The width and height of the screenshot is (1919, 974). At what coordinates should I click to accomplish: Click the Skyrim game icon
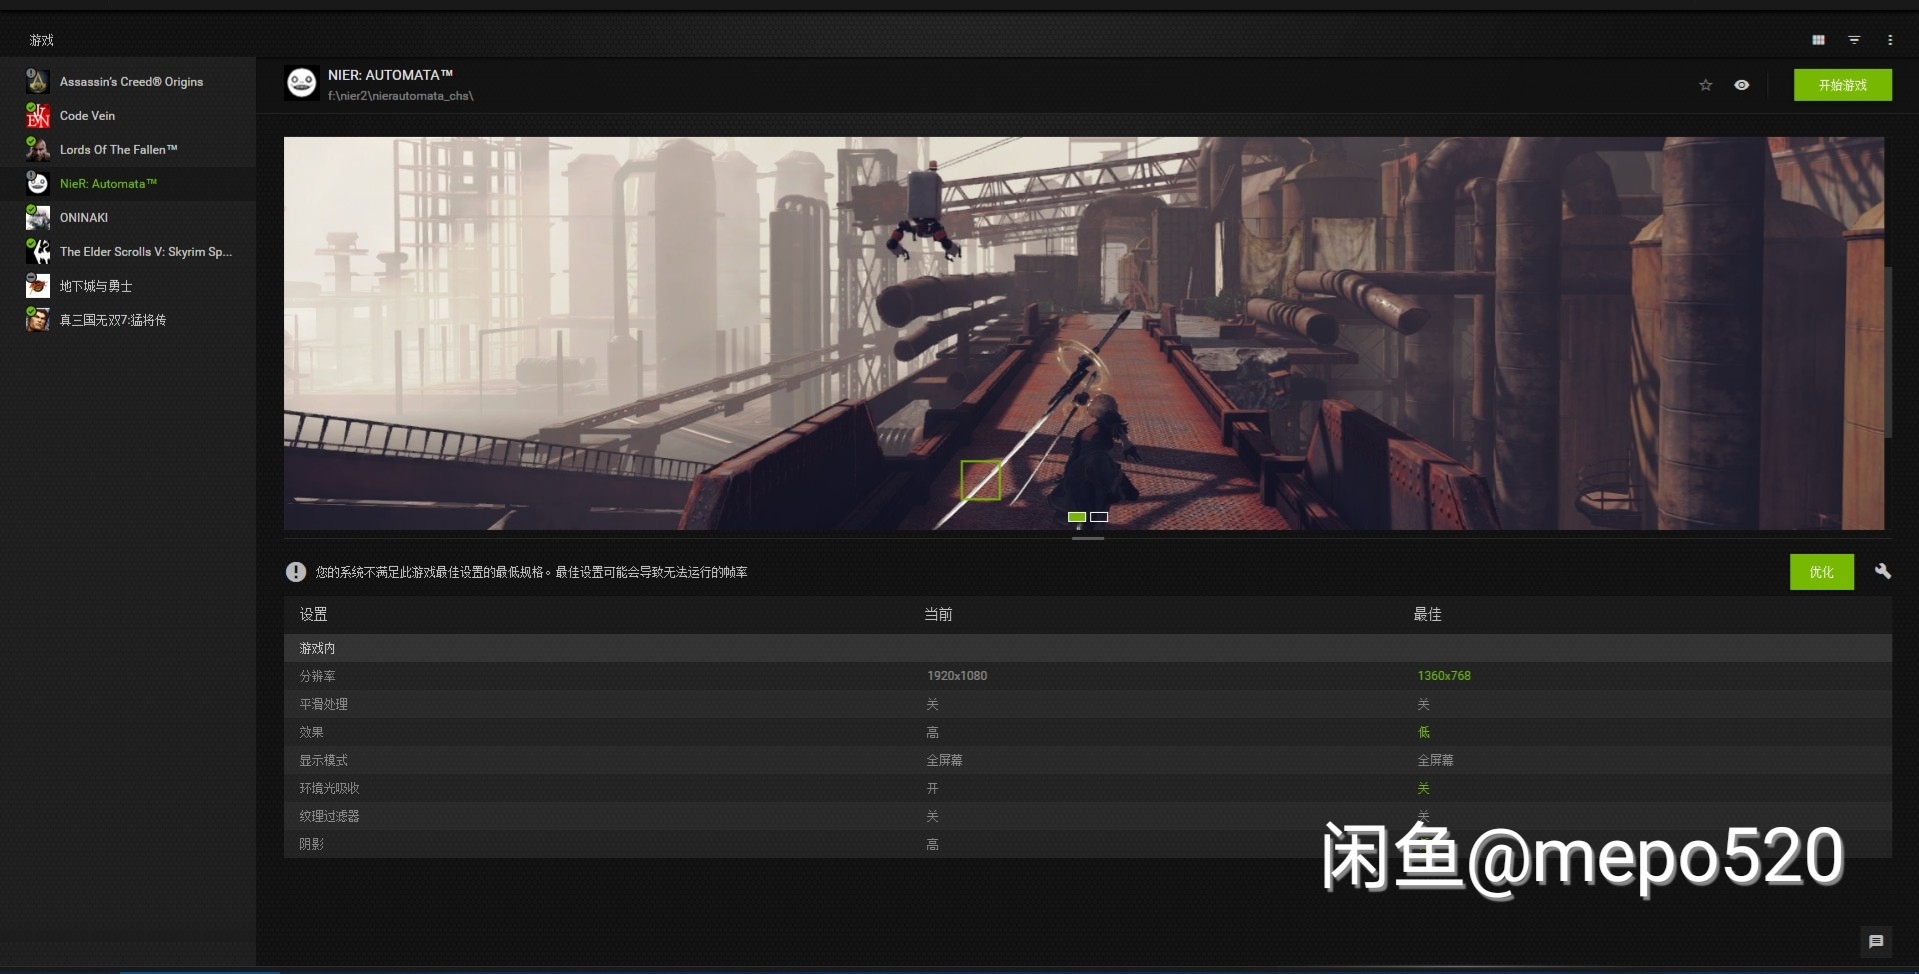(38, 252)
